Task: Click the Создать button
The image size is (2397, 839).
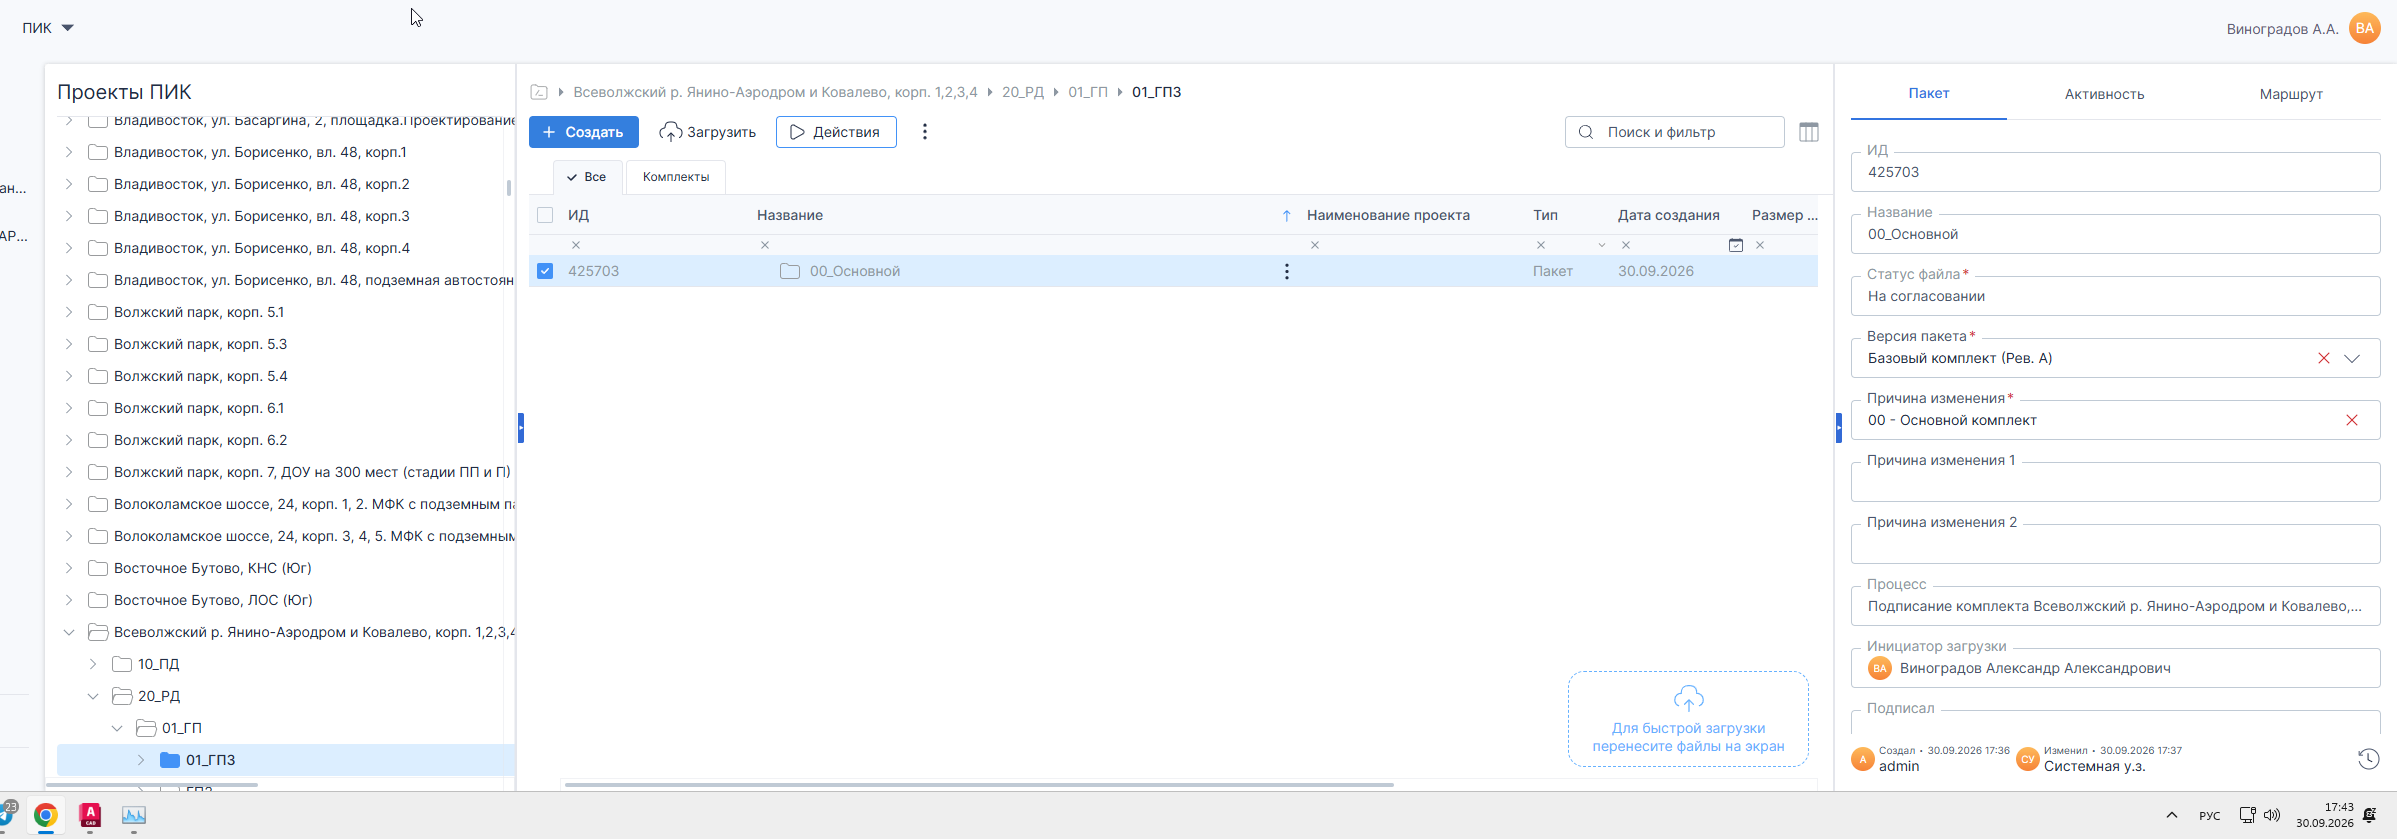Action: tap(584, 132)
